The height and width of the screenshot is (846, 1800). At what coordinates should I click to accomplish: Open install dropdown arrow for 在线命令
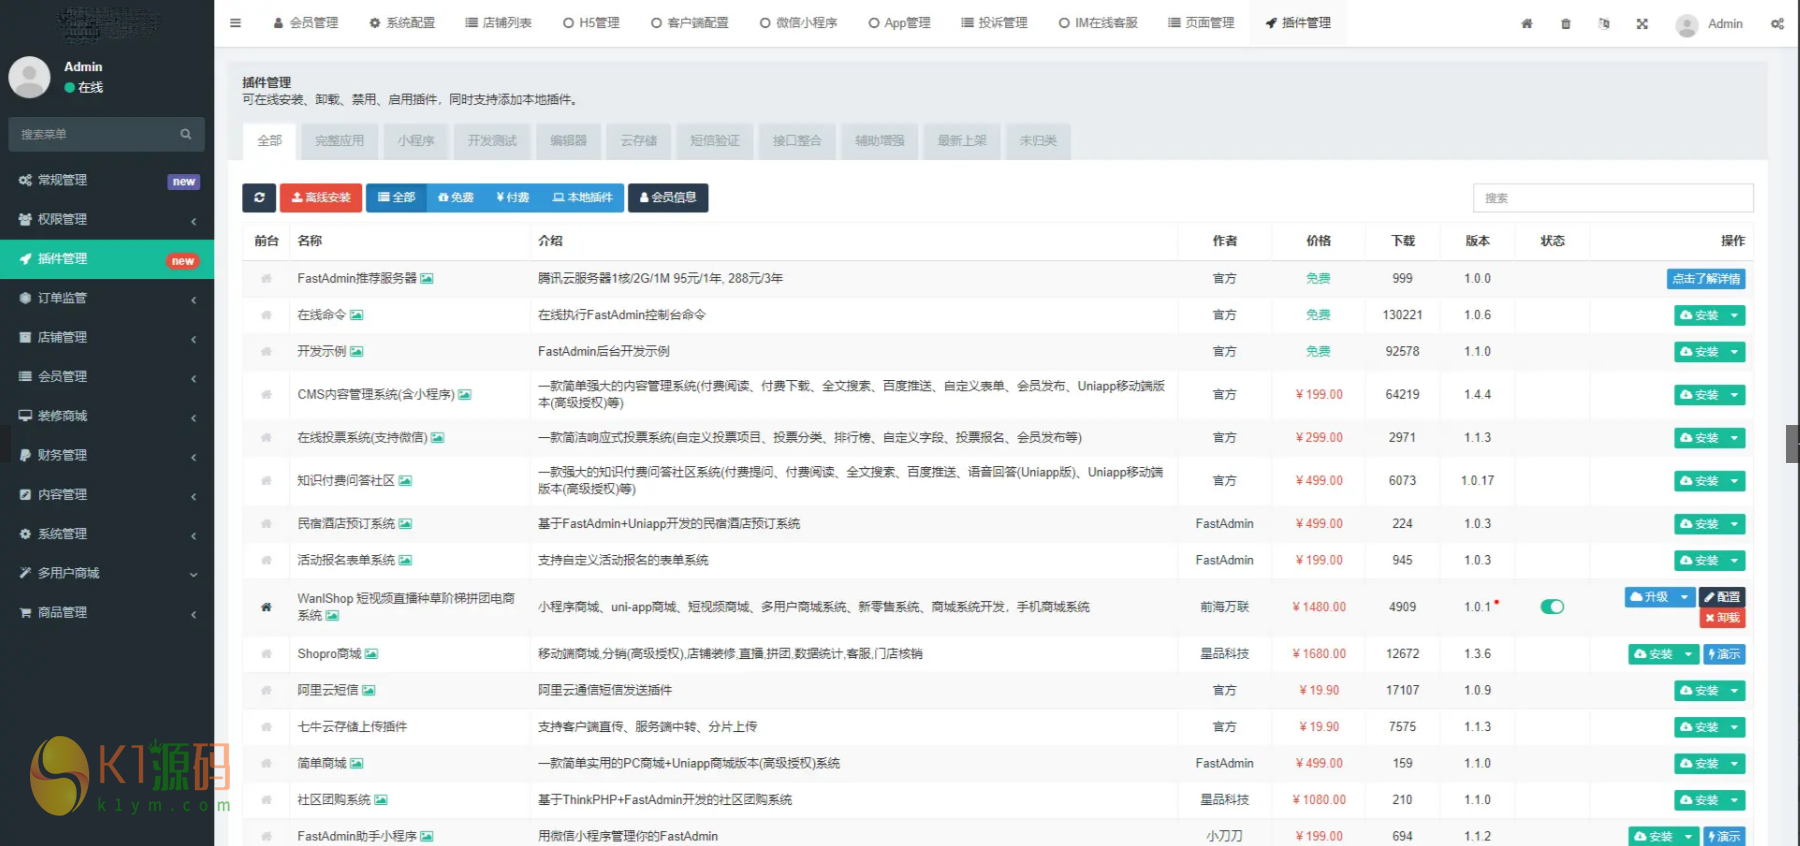pos(1734,315)
